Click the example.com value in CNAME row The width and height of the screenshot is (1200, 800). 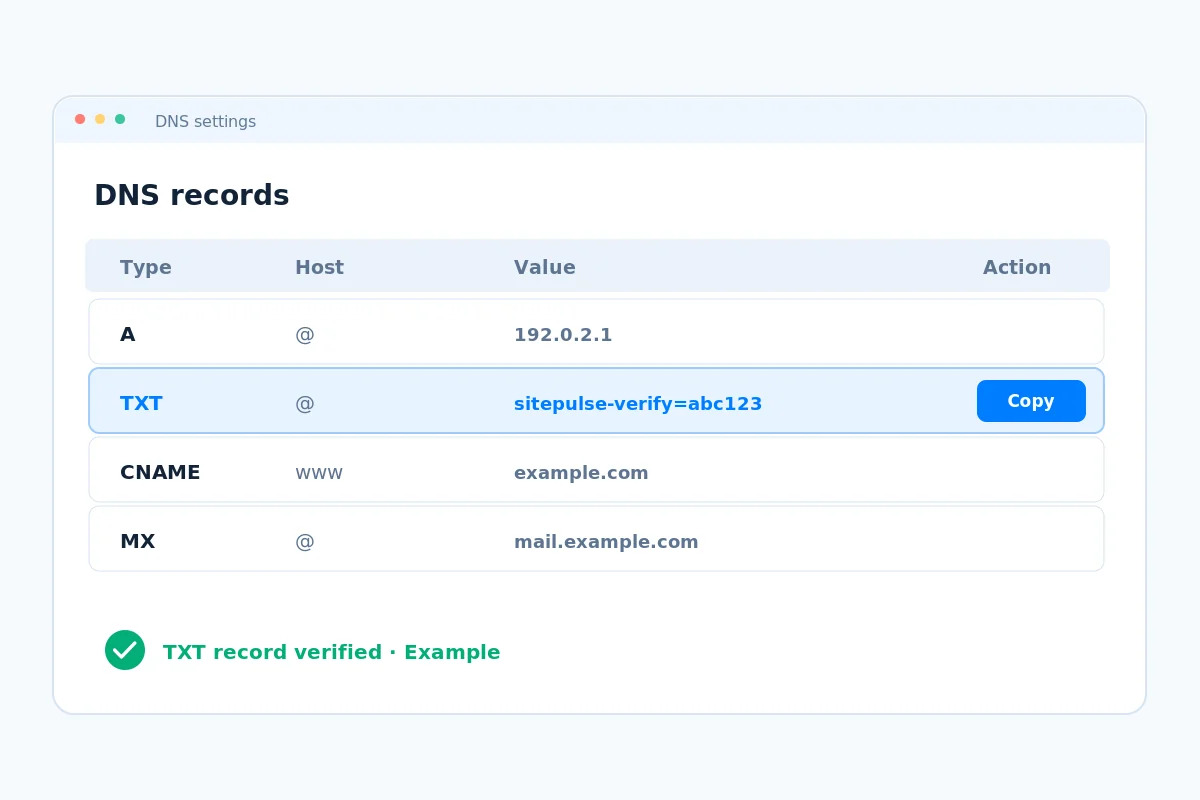tap(581, 473)
